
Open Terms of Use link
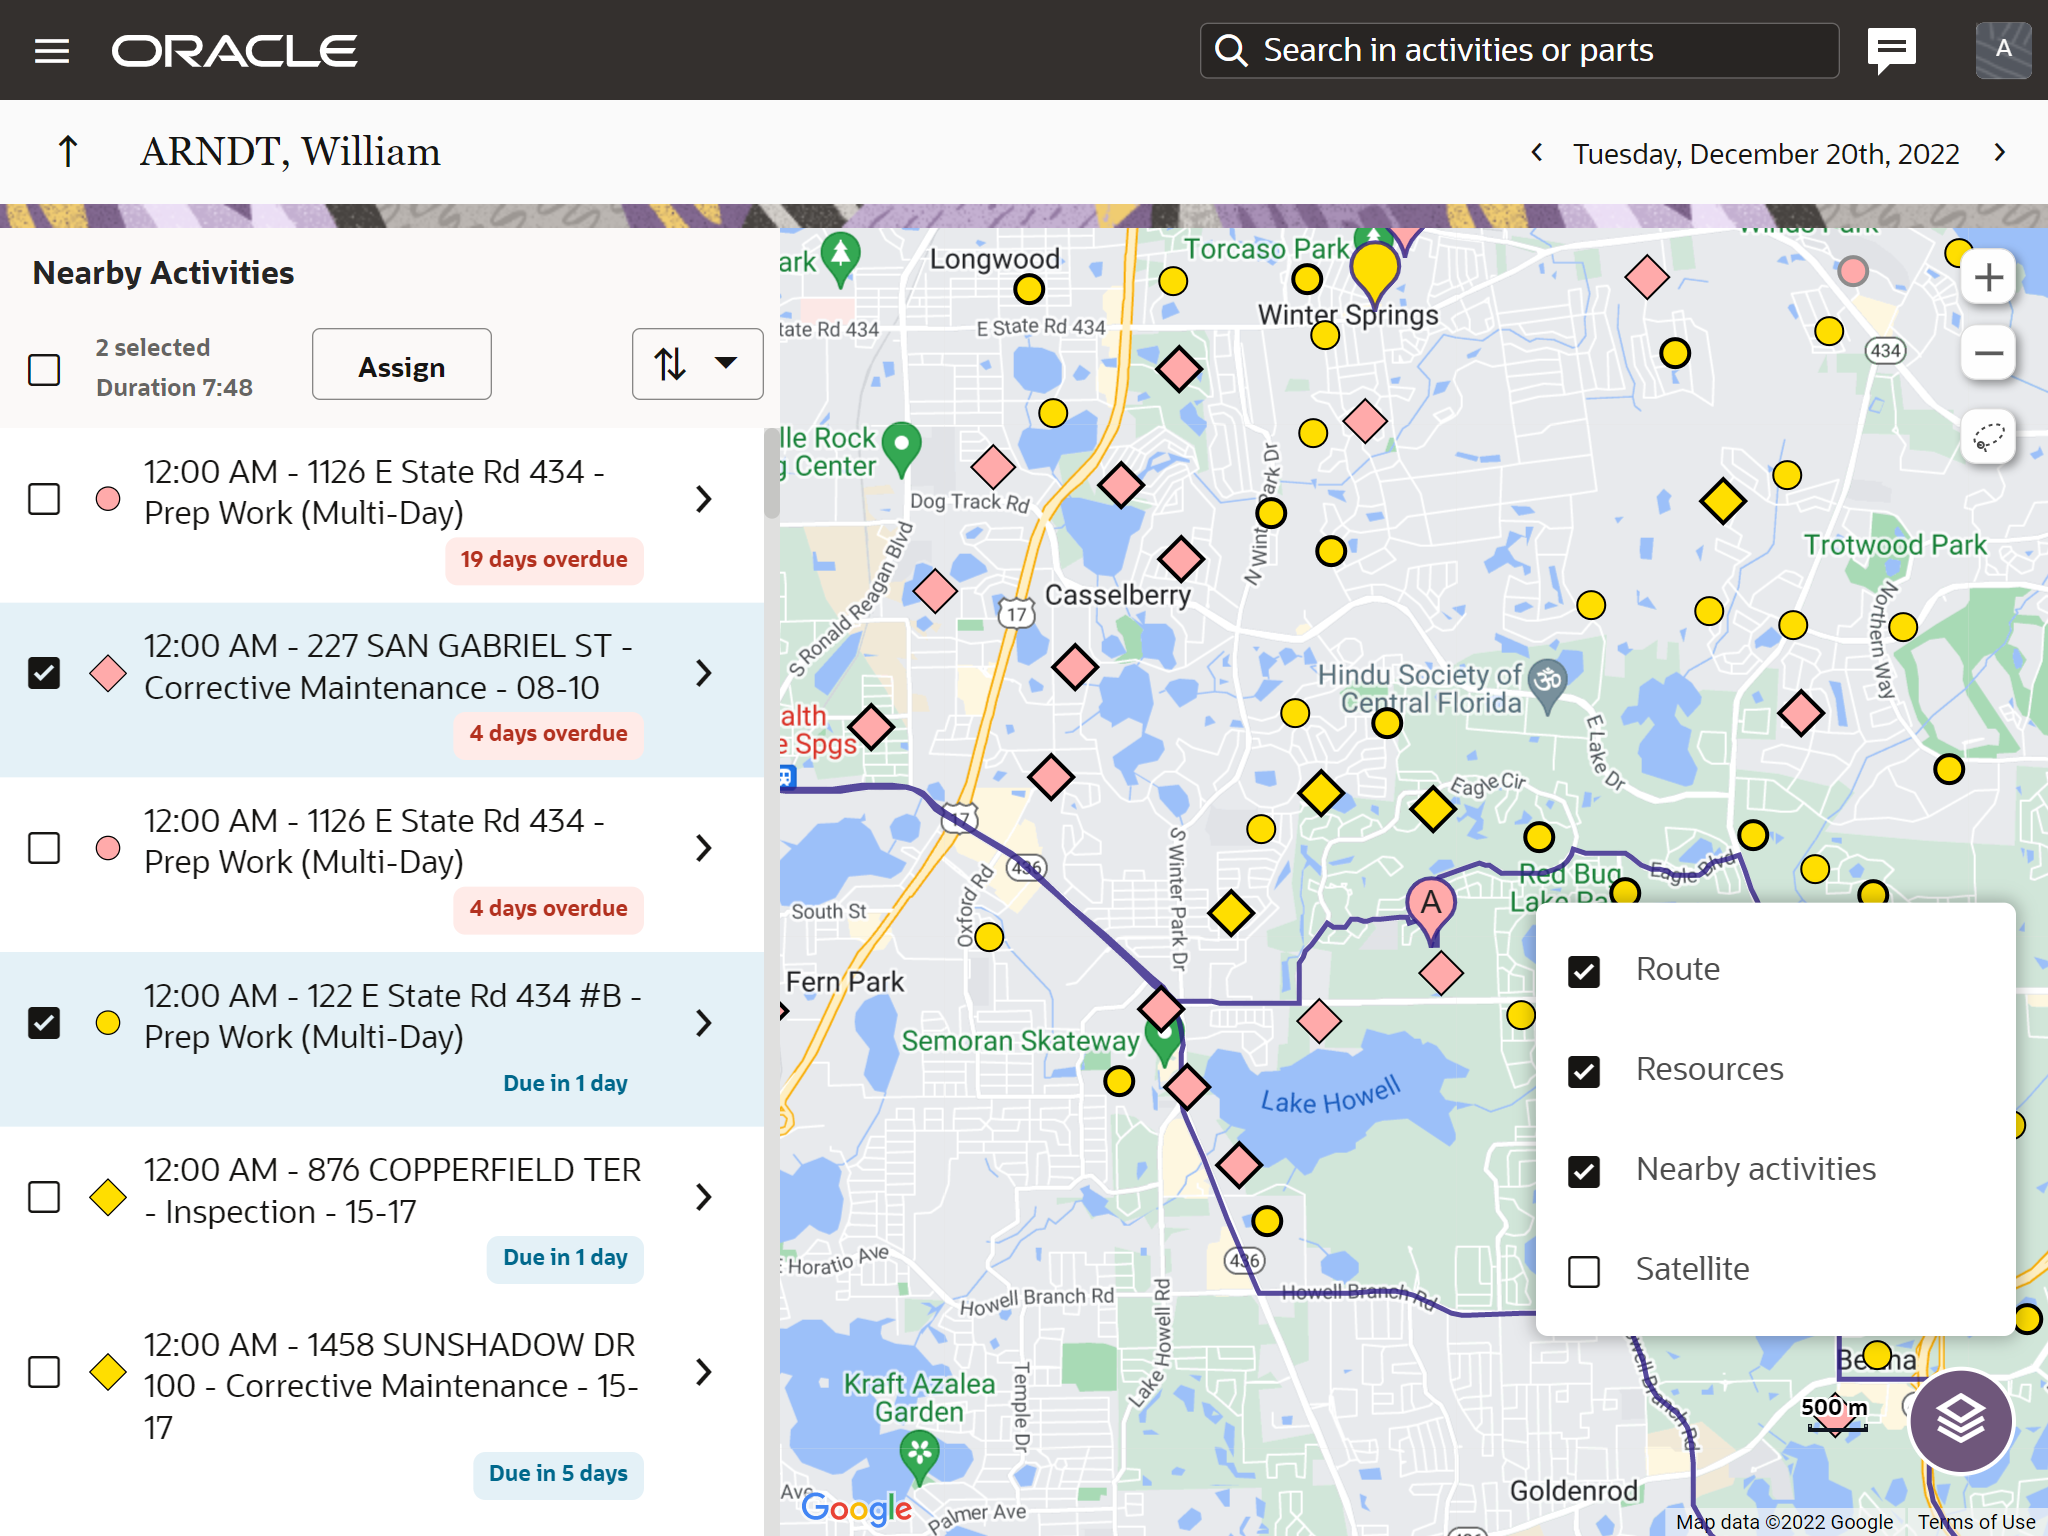click(x=1976, y=1521)
